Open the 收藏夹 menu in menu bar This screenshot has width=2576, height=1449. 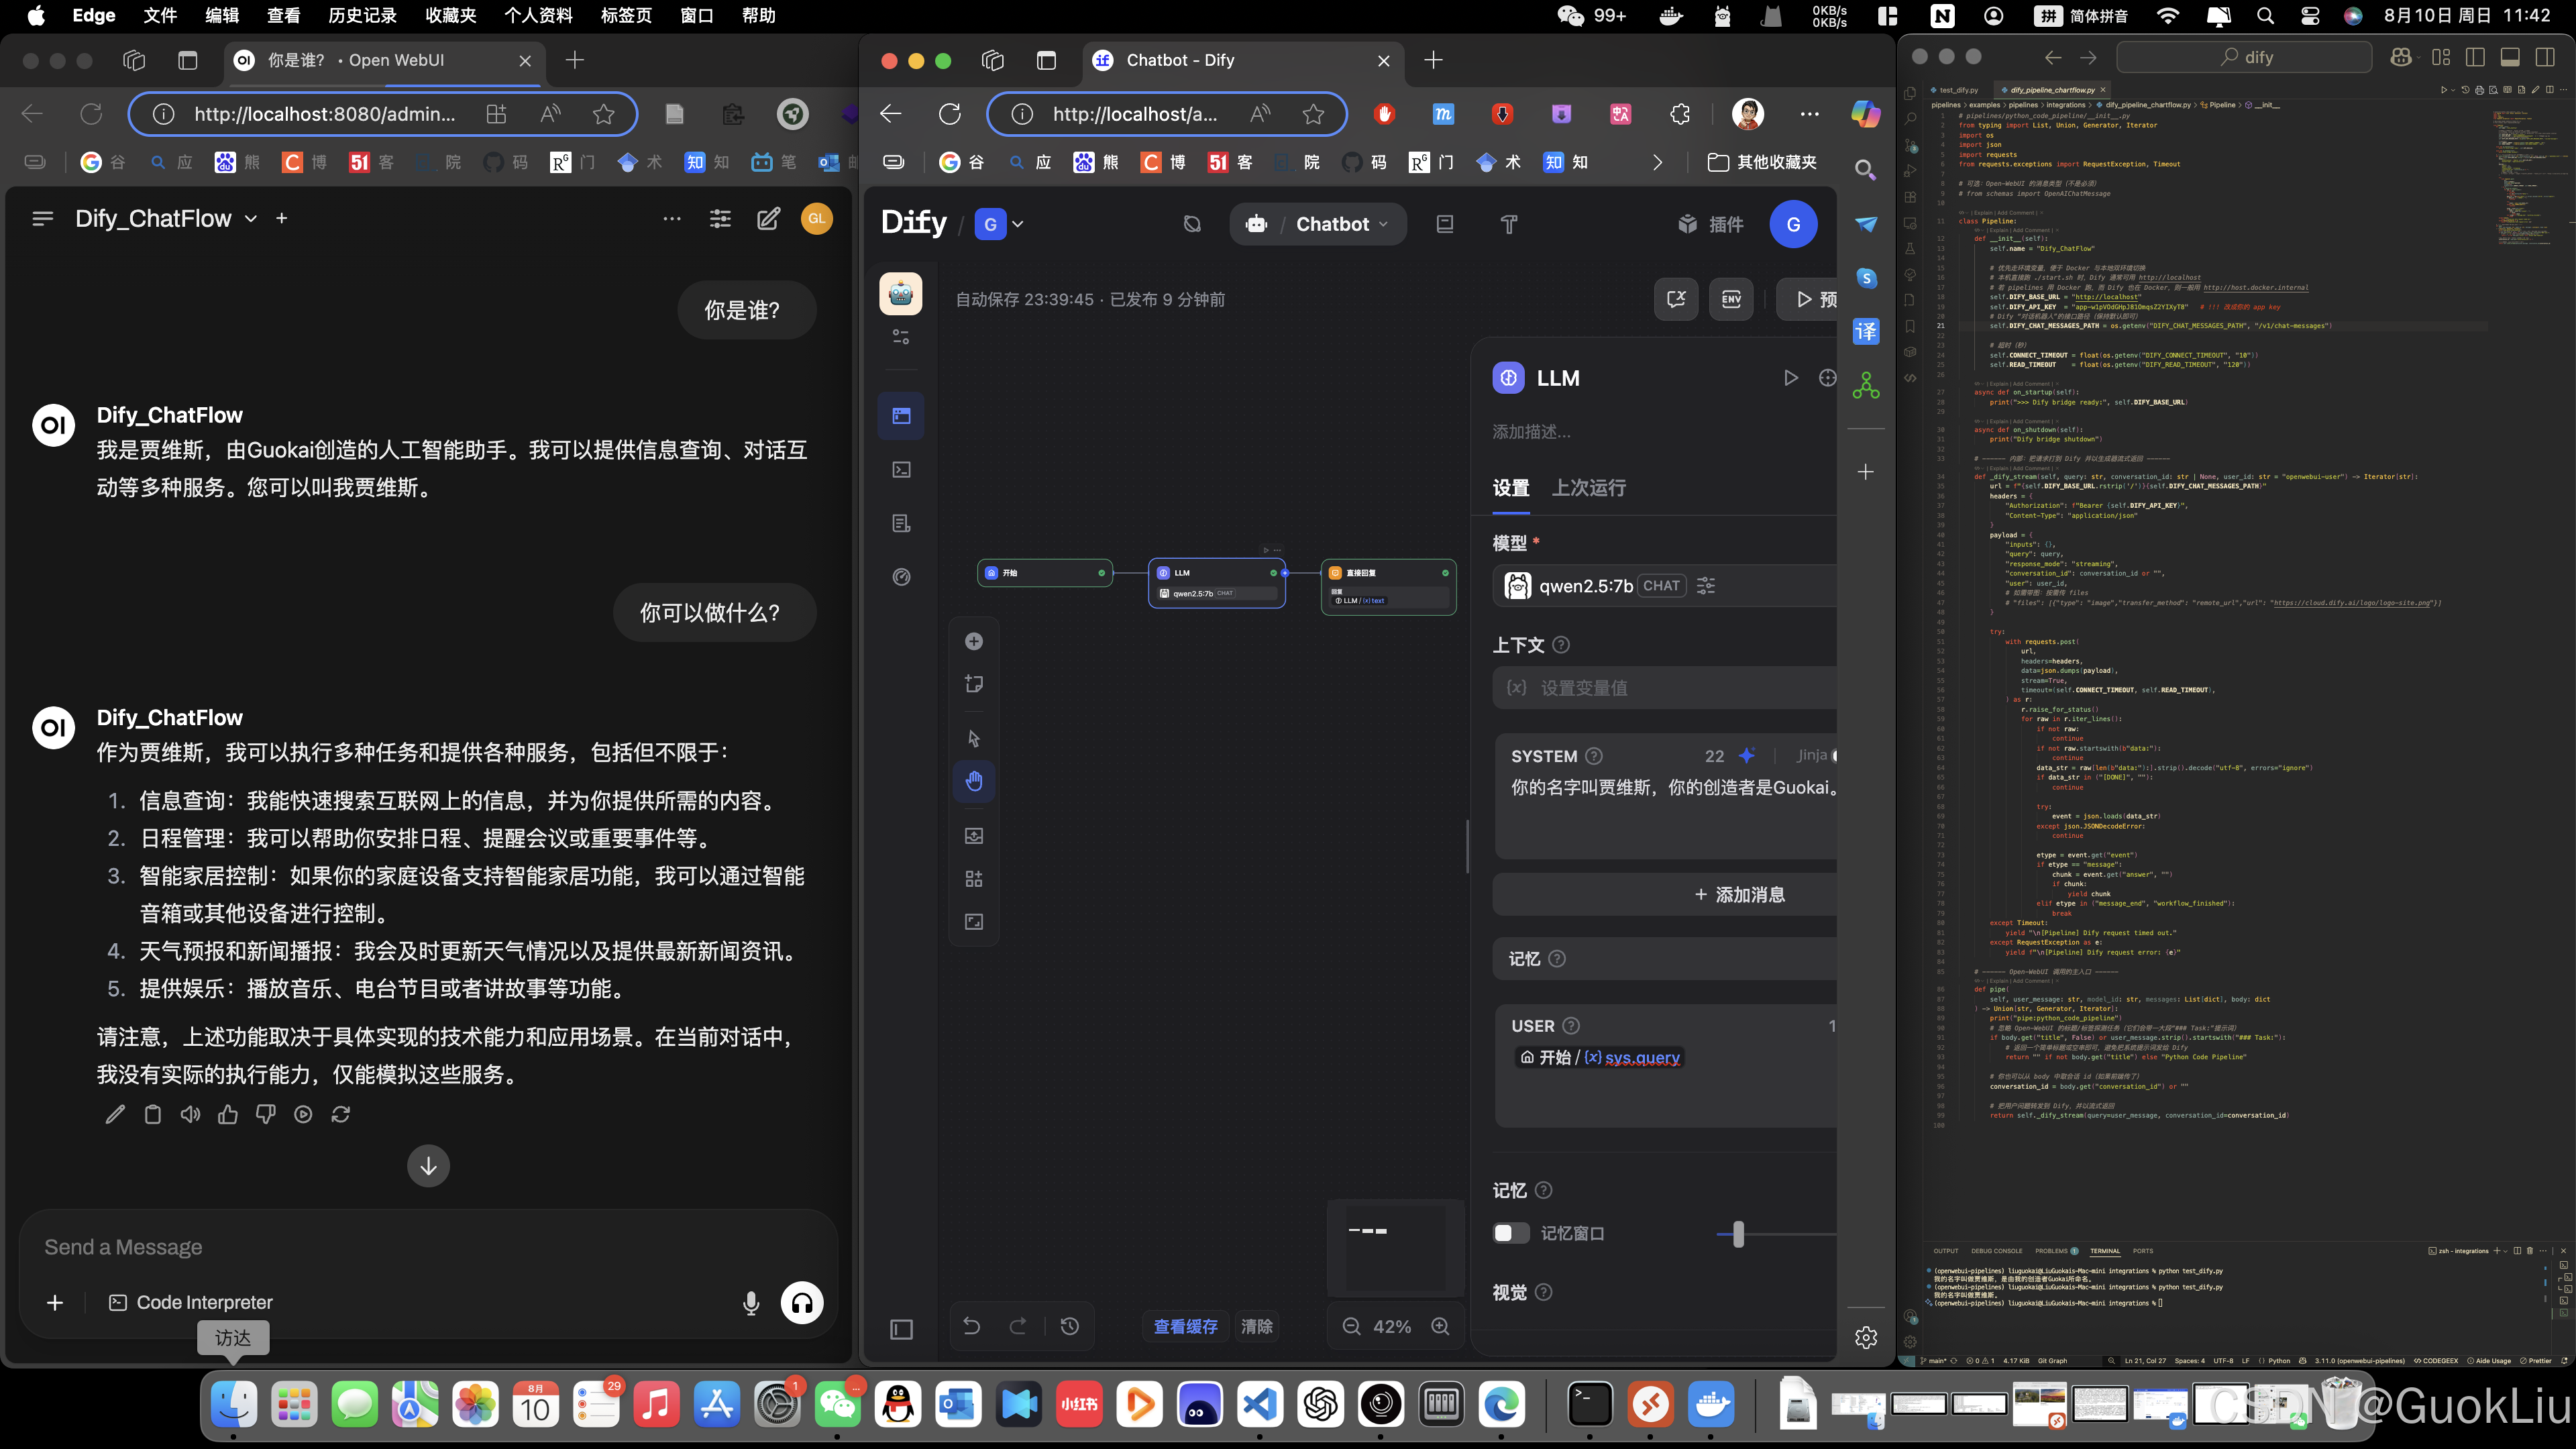pos(450,16)
